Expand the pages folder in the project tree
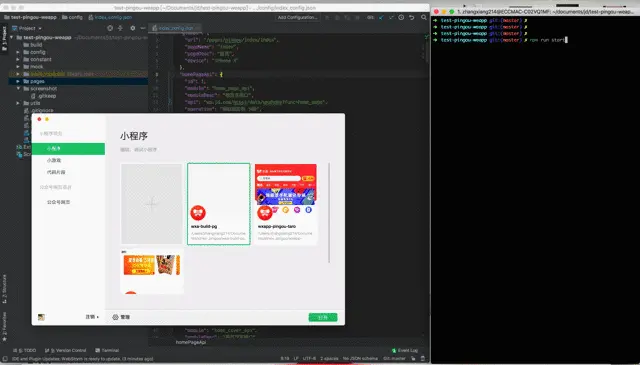The width and height of the screenshot is (640, 365). [18, 81]
